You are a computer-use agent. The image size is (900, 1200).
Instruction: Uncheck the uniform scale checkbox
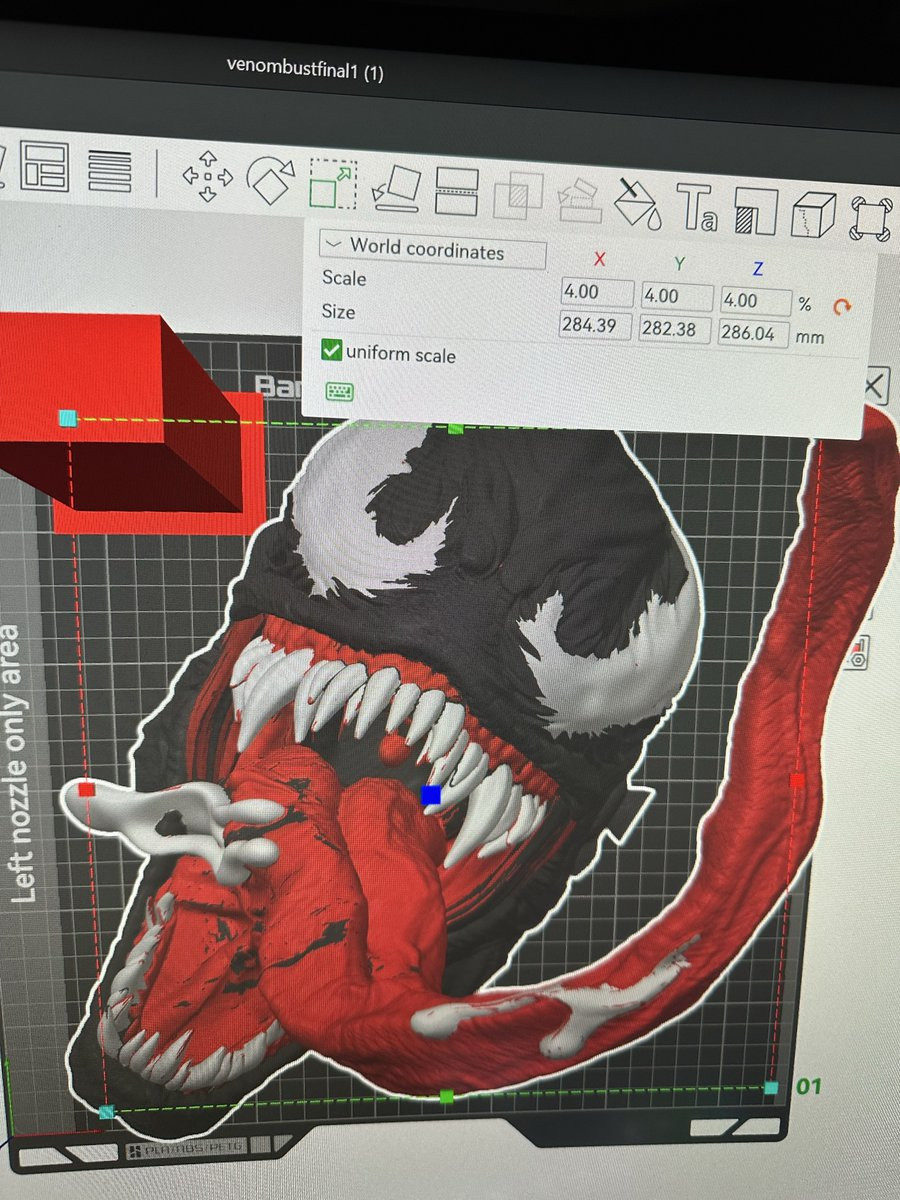pyautogui.click(x=332, y=351)
